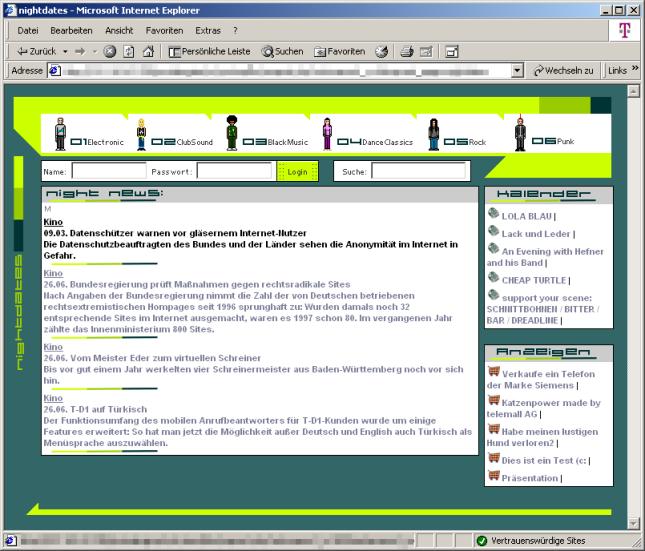Open the Bearbeiten menu
This screenshot has height=551, width=645.
tap(71, 31)
